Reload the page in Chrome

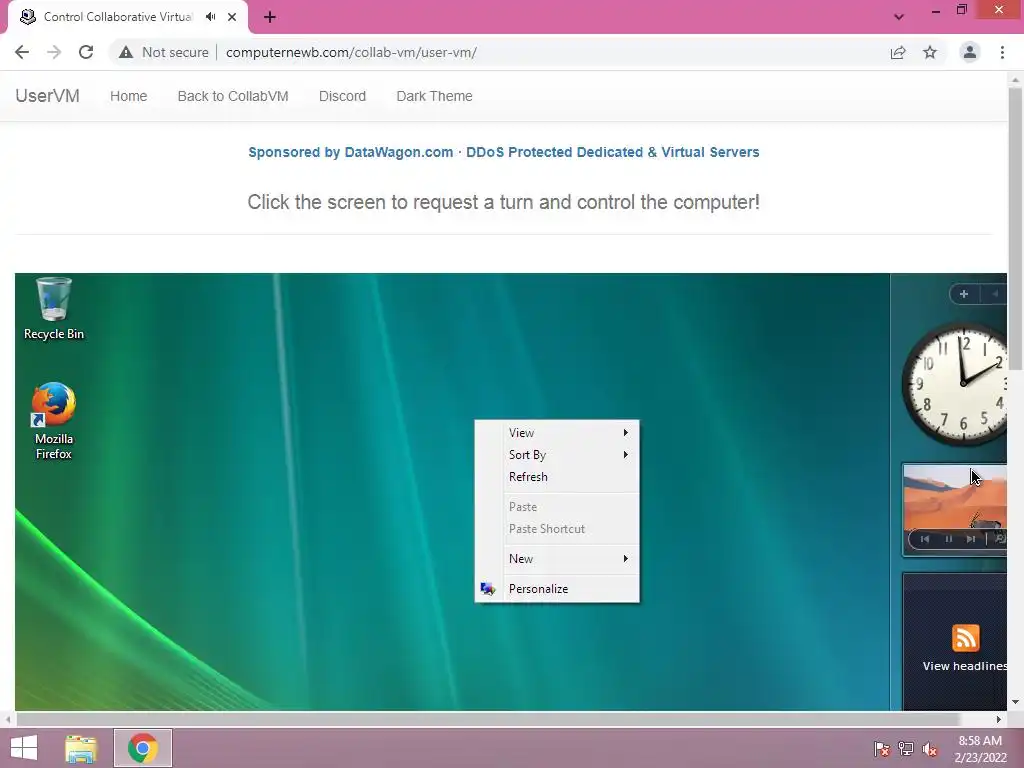[x=86, y=52]
